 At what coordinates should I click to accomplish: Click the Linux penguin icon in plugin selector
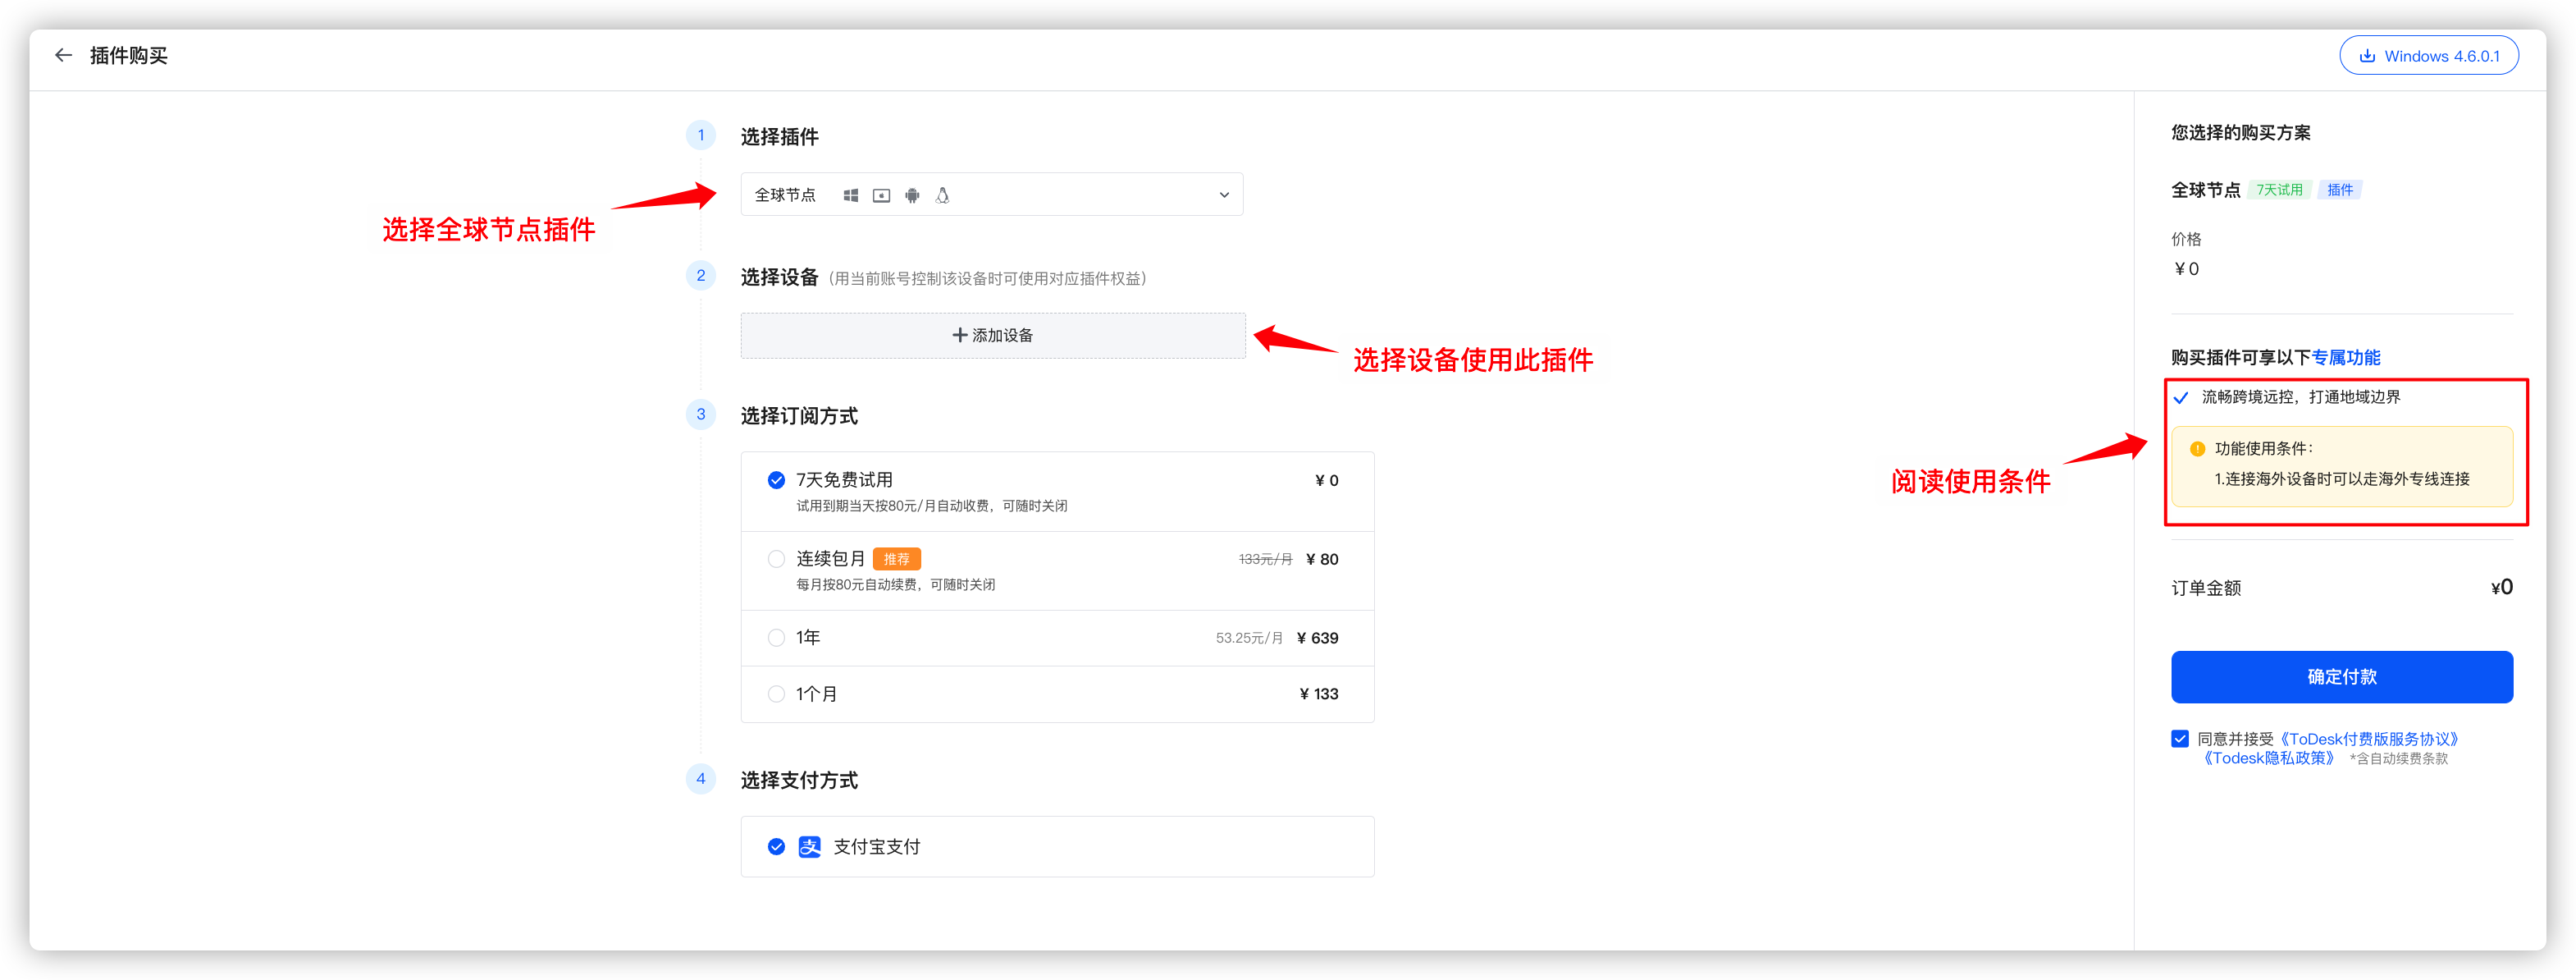(x=942, y=195)
